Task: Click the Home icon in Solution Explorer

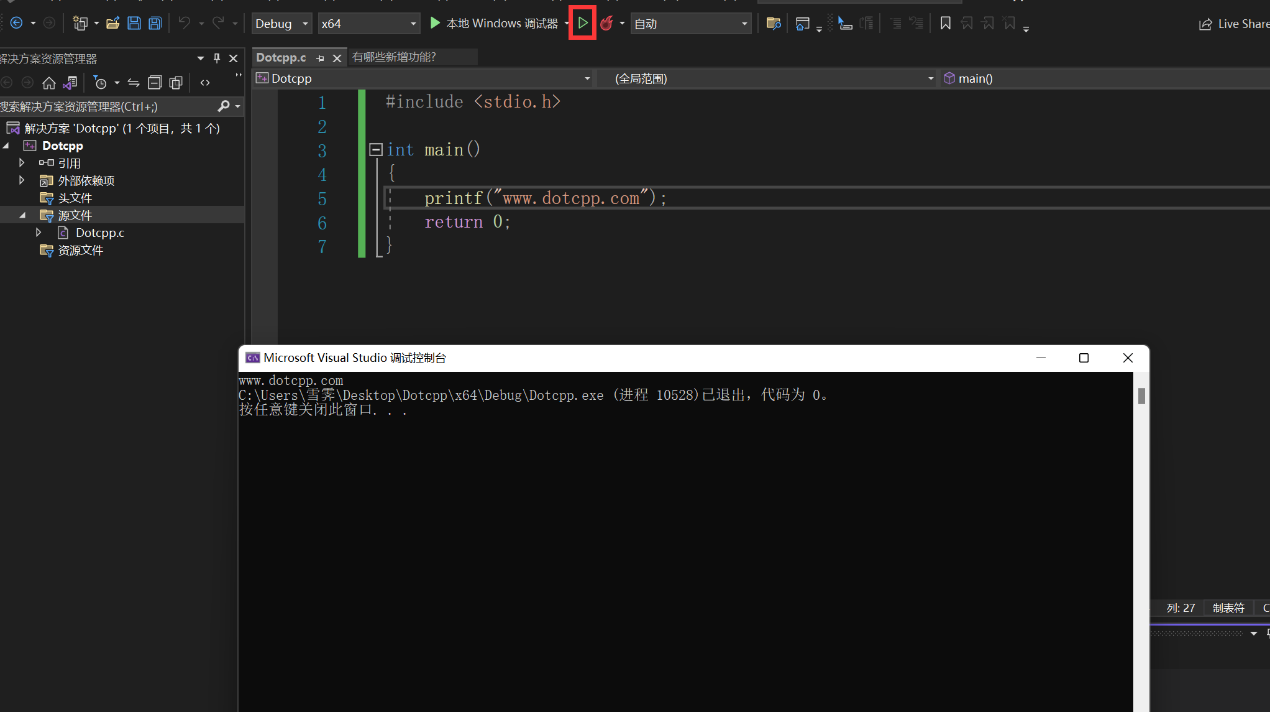Action: (49, 83)
